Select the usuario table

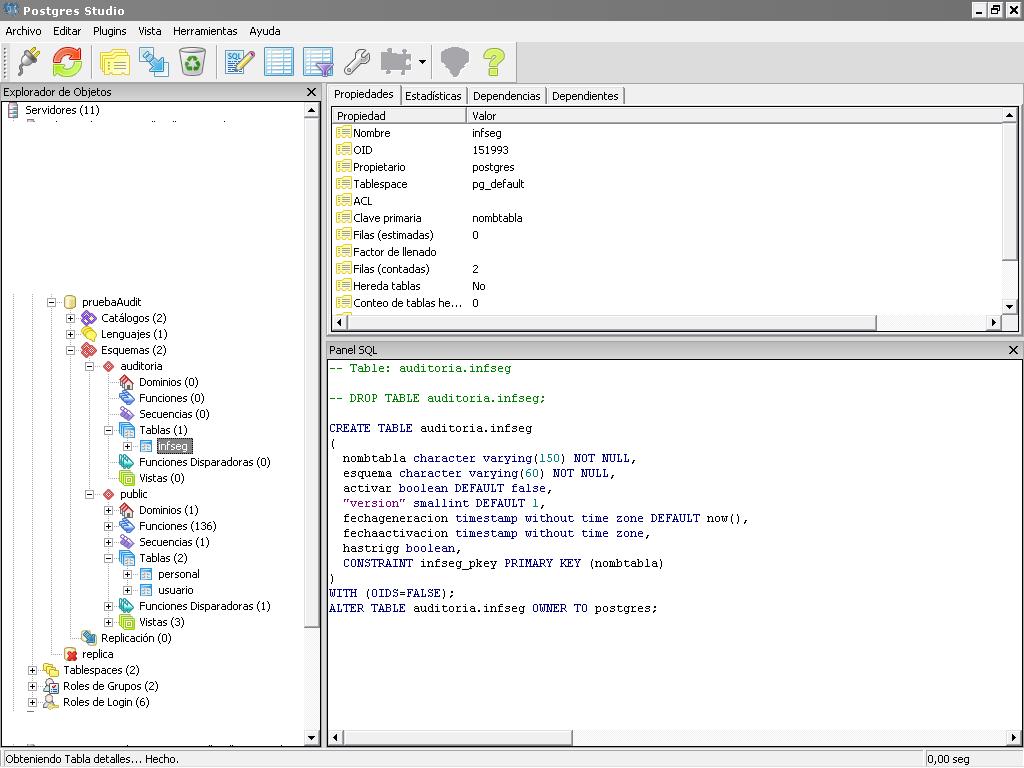[x=175, y=590]
